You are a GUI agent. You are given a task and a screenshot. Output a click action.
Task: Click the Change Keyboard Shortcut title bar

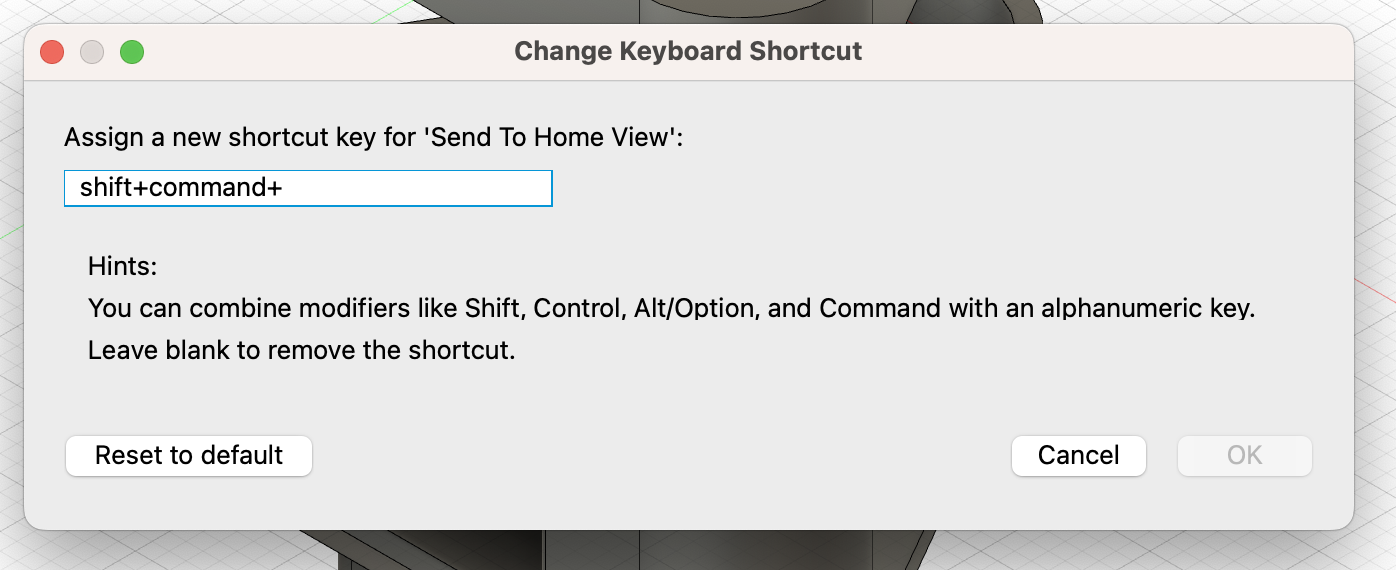point(688,51)
